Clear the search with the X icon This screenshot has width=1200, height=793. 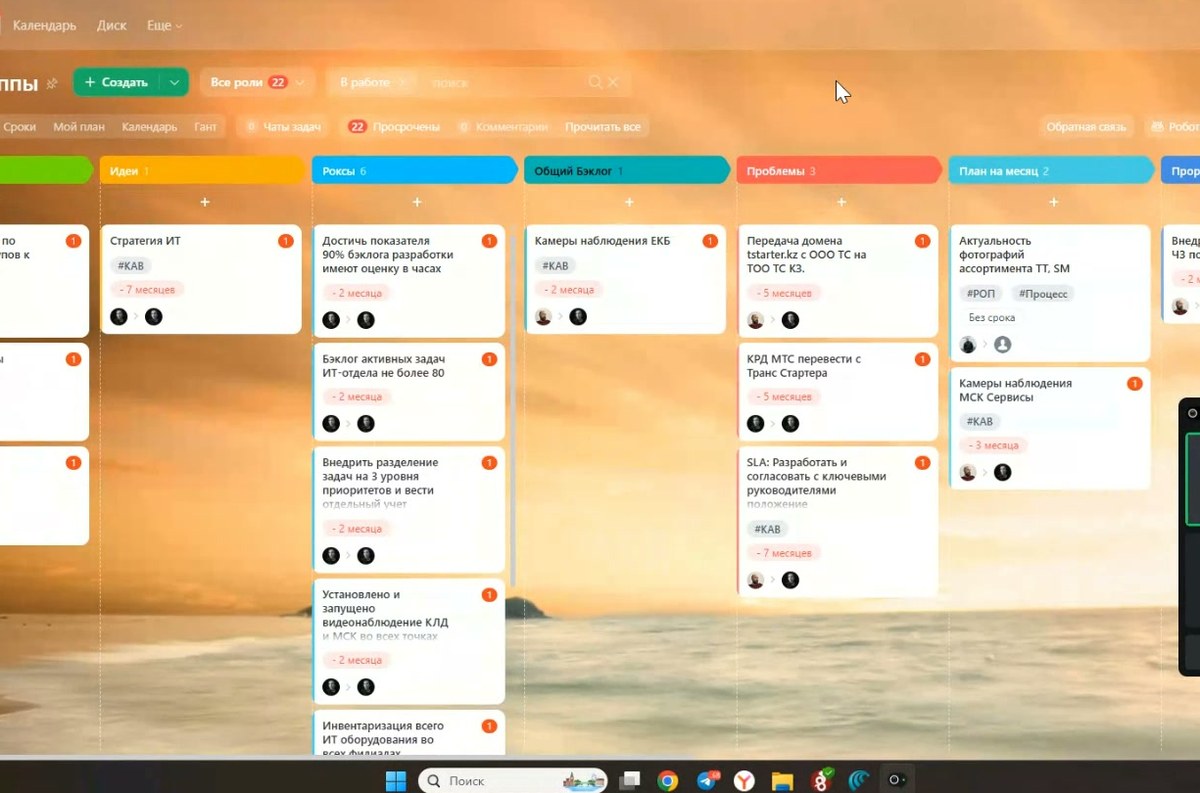614,82
